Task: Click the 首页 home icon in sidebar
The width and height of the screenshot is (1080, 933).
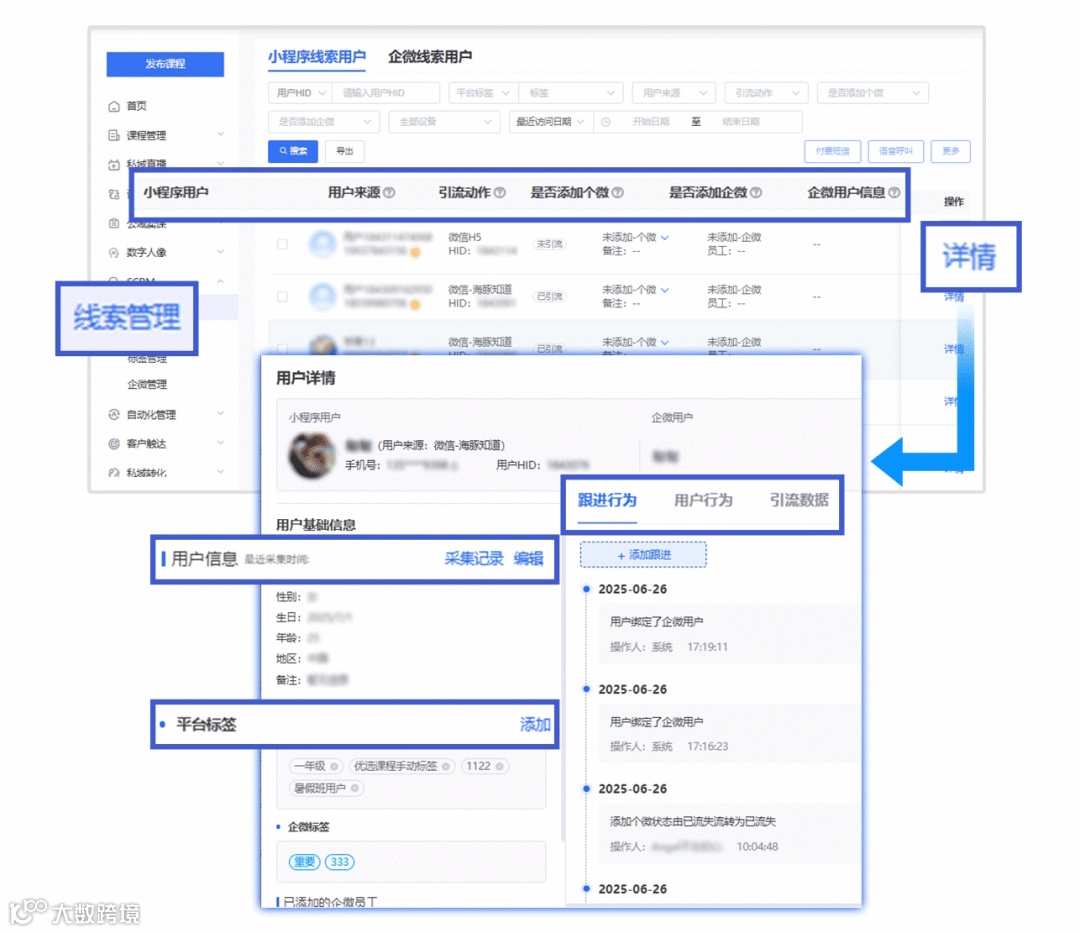Action: coord(113,106)
